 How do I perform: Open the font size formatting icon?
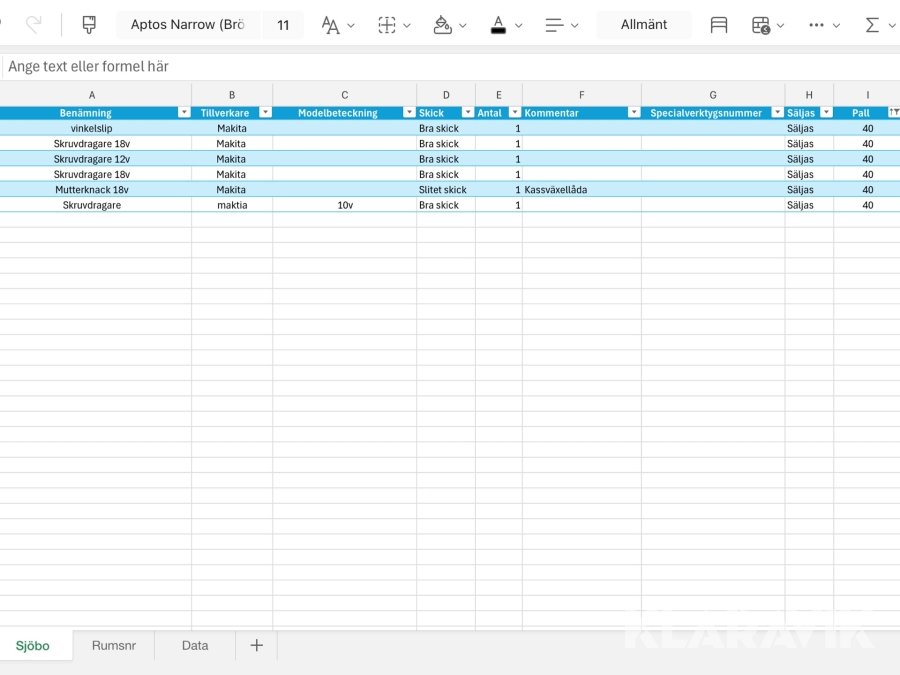click(x=331, y=25)
